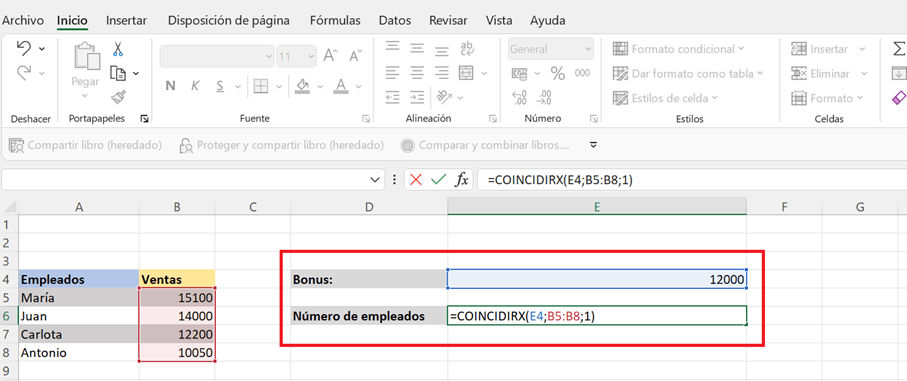Open the General number format dropdown
The height and width of the screenshot is (381, 907).
tap(551, 49)
